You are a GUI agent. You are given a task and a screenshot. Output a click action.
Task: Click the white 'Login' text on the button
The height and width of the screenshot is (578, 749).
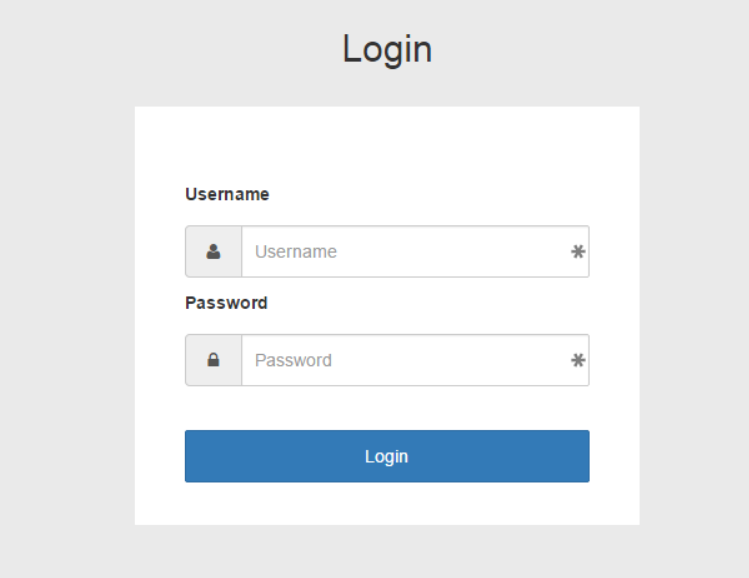tap(386, 457)
